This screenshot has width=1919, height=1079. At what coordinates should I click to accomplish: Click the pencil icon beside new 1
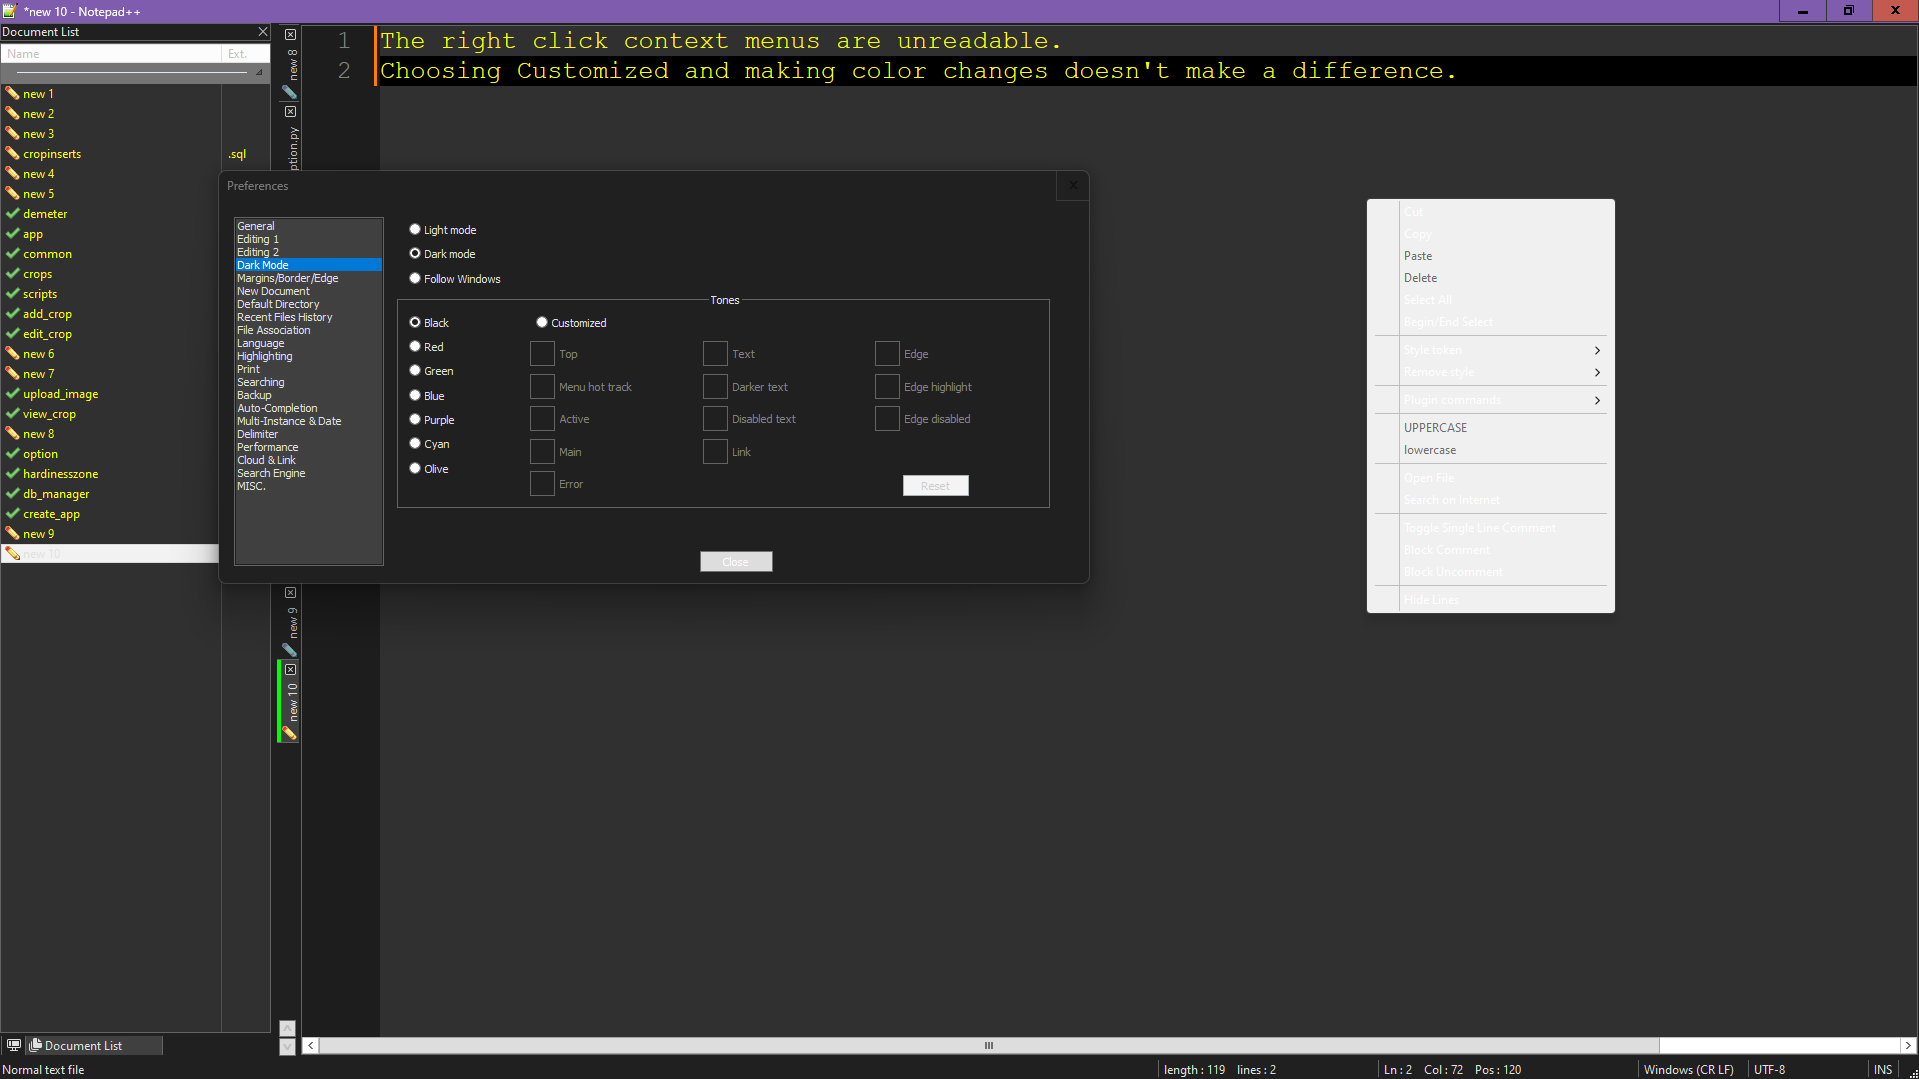point(12,93)
